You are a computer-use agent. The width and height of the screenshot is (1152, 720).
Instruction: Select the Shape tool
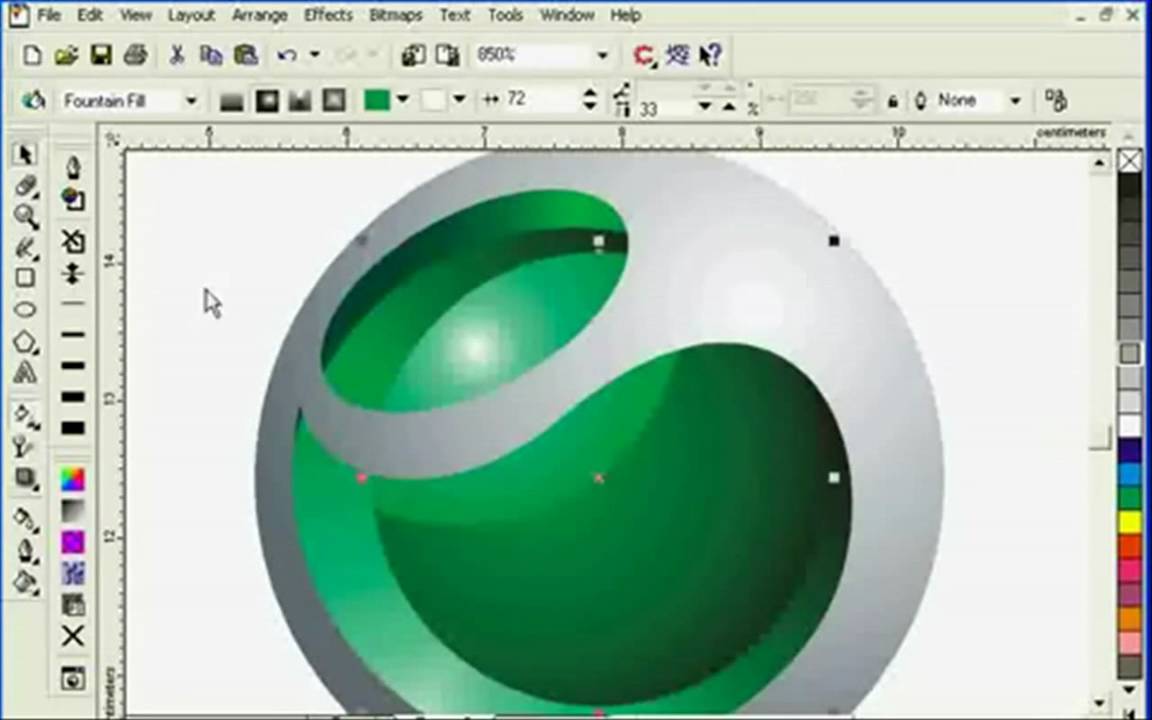[25, 186]
